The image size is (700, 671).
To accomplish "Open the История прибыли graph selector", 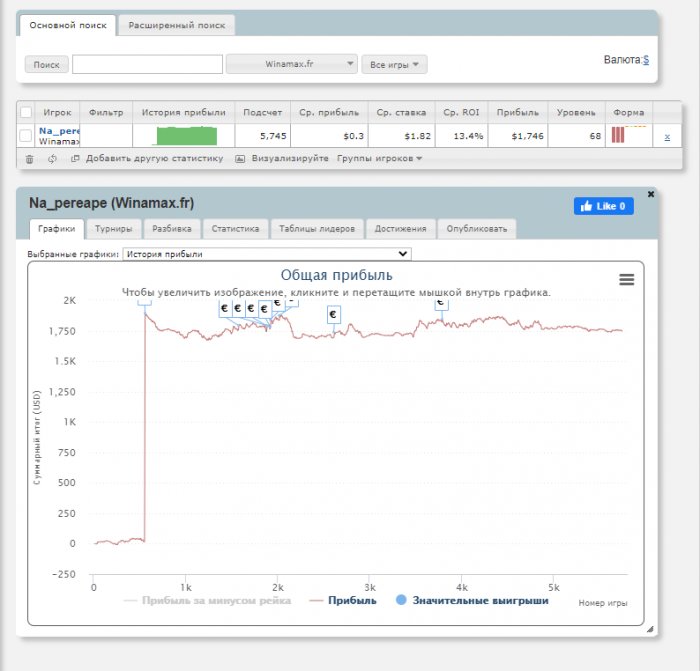I will (x=267, y=254).
